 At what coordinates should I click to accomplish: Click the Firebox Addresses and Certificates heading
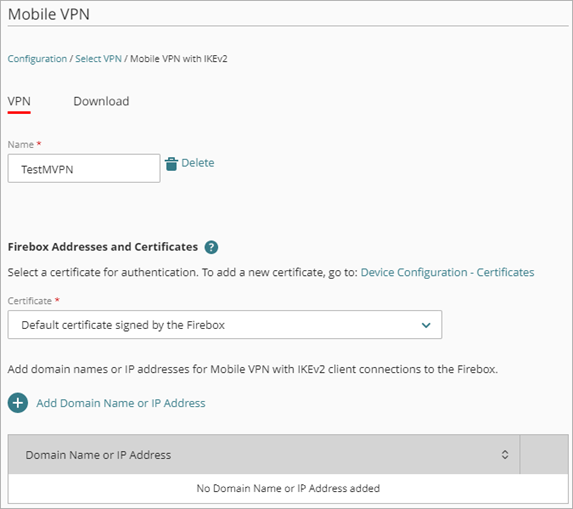tap(103, 247)
